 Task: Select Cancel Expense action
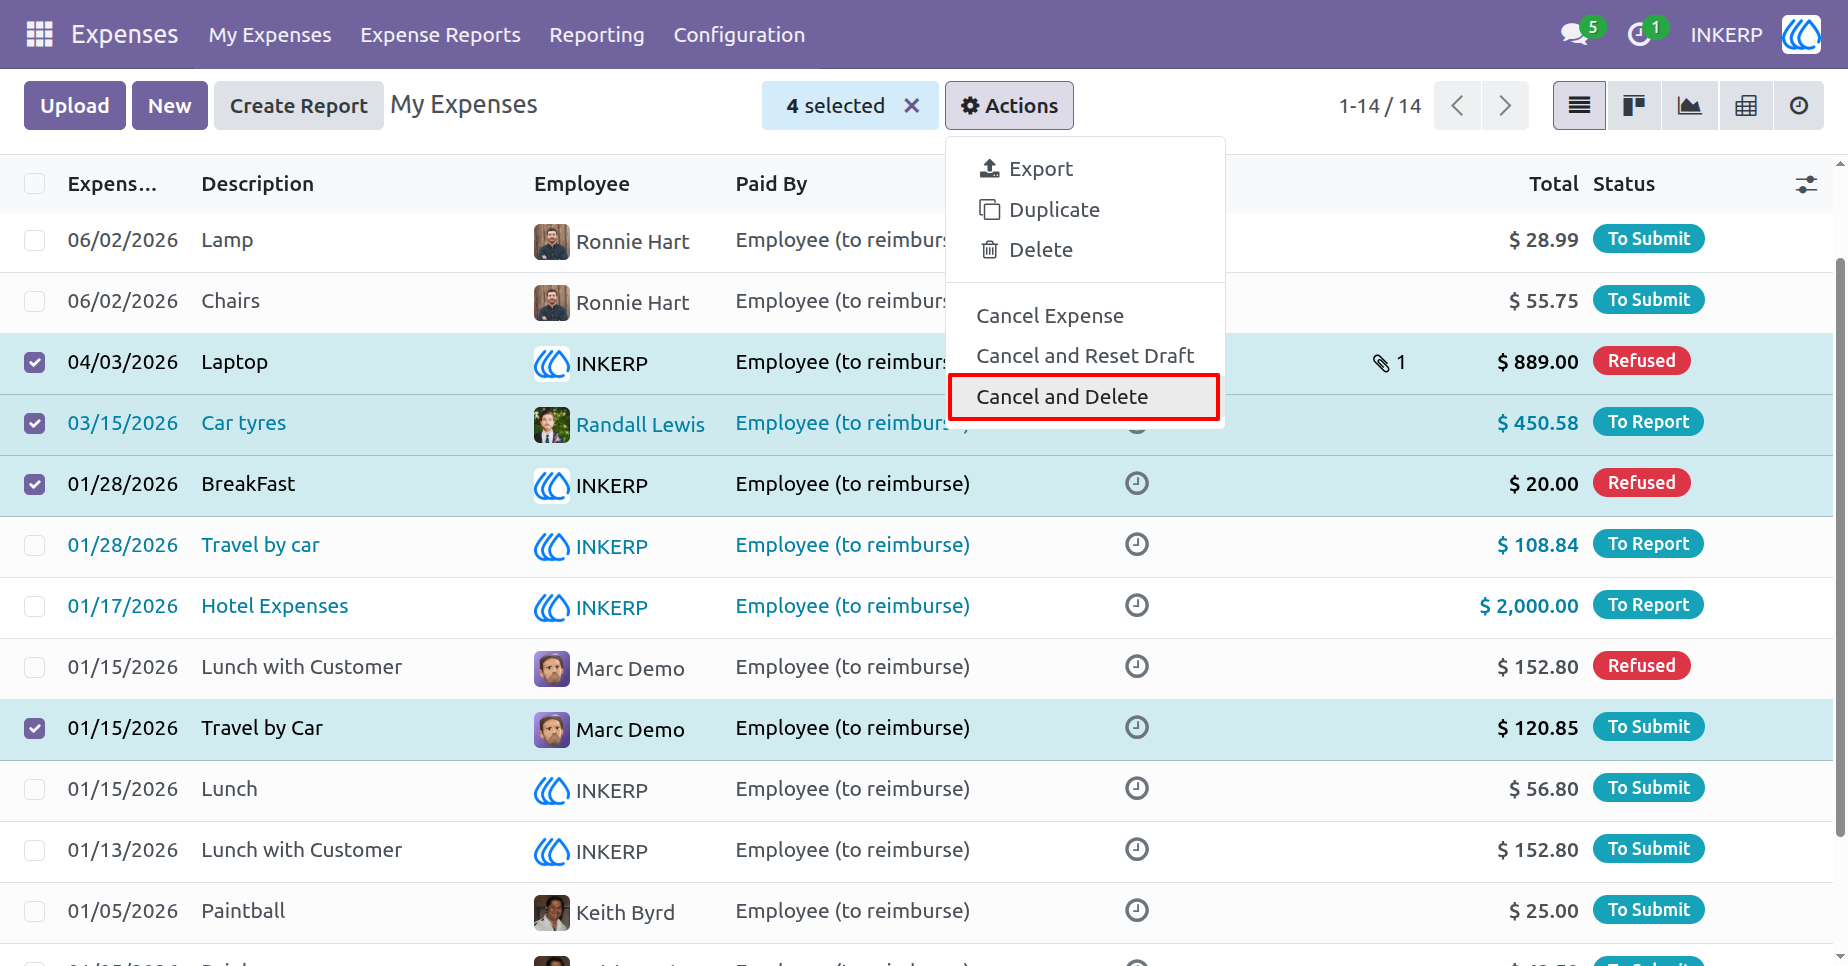point(1085,316)
